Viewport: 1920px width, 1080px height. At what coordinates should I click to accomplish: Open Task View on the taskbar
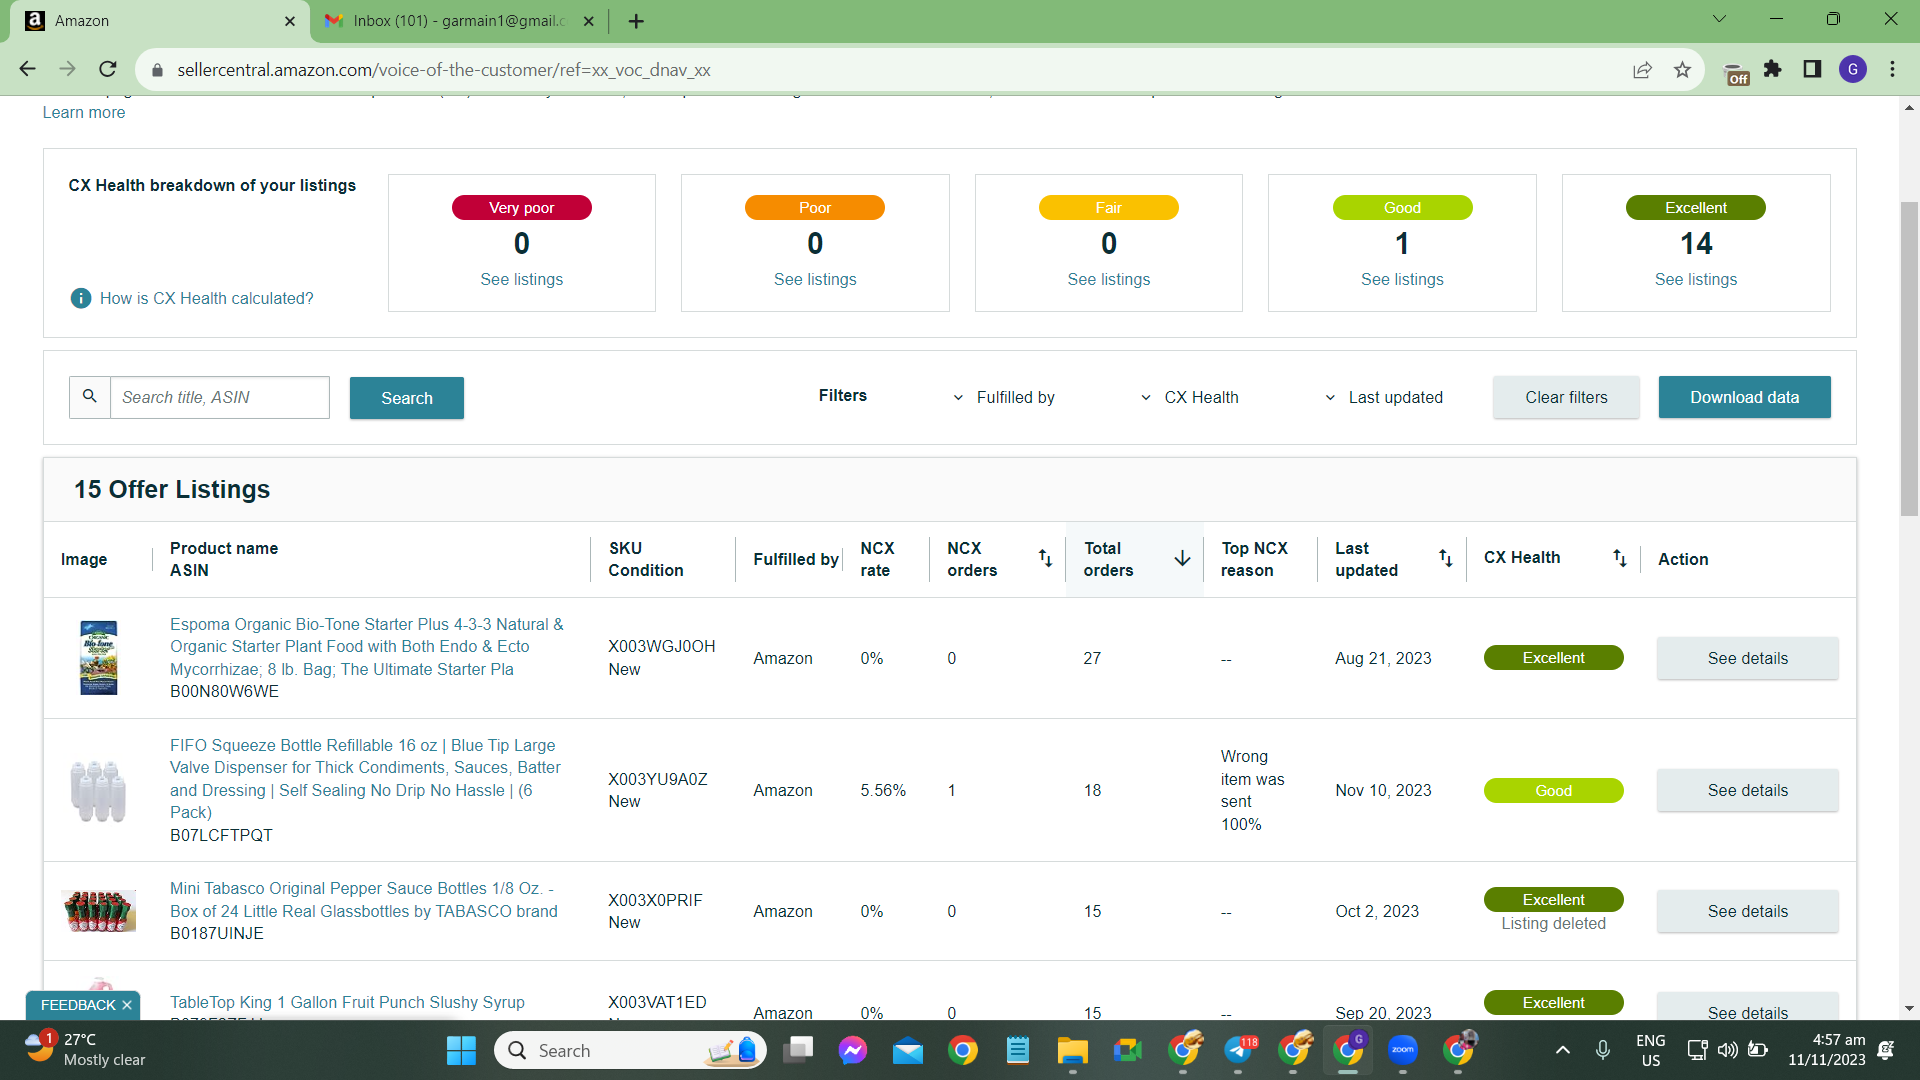pos(798,1050)
